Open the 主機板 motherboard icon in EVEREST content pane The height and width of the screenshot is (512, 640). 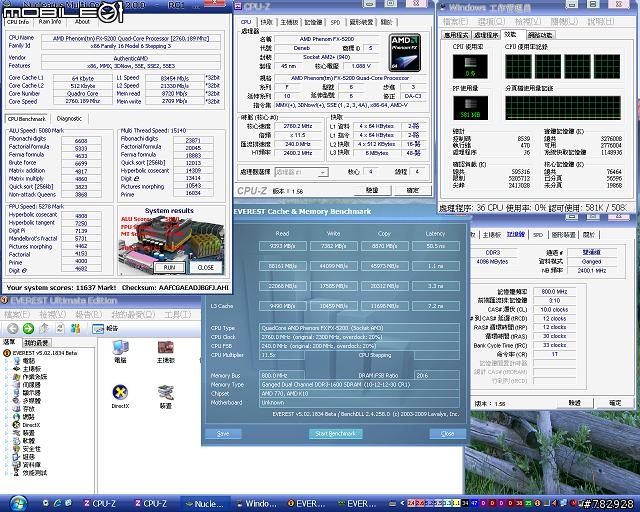(x=166, y=352)
